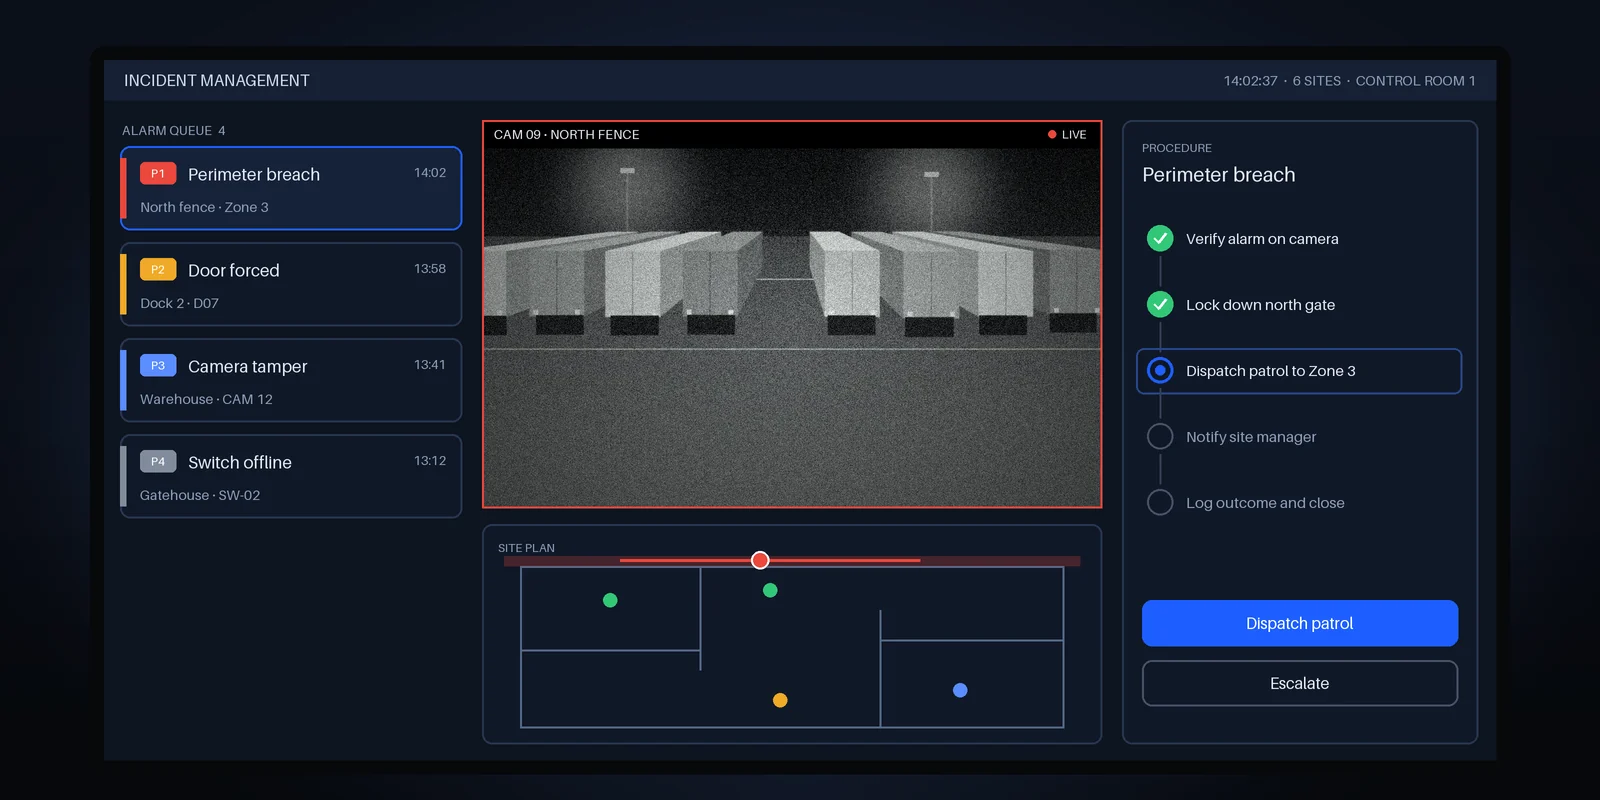Click the 13:58 timestamp
This screenshot has height=800, width=1600.
point(430,268)
